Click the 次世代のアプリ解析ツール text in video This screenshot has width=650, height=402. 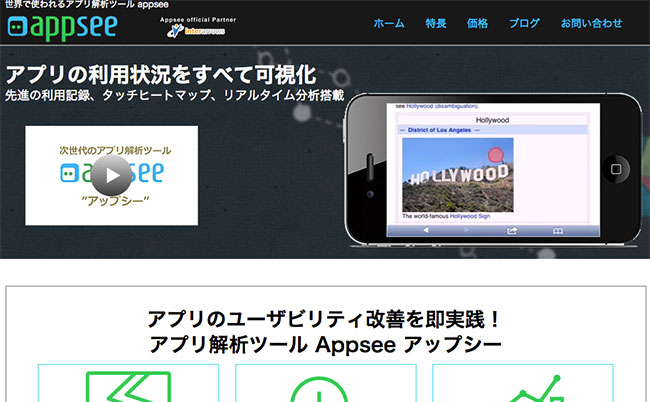click(x=115, y=150)
